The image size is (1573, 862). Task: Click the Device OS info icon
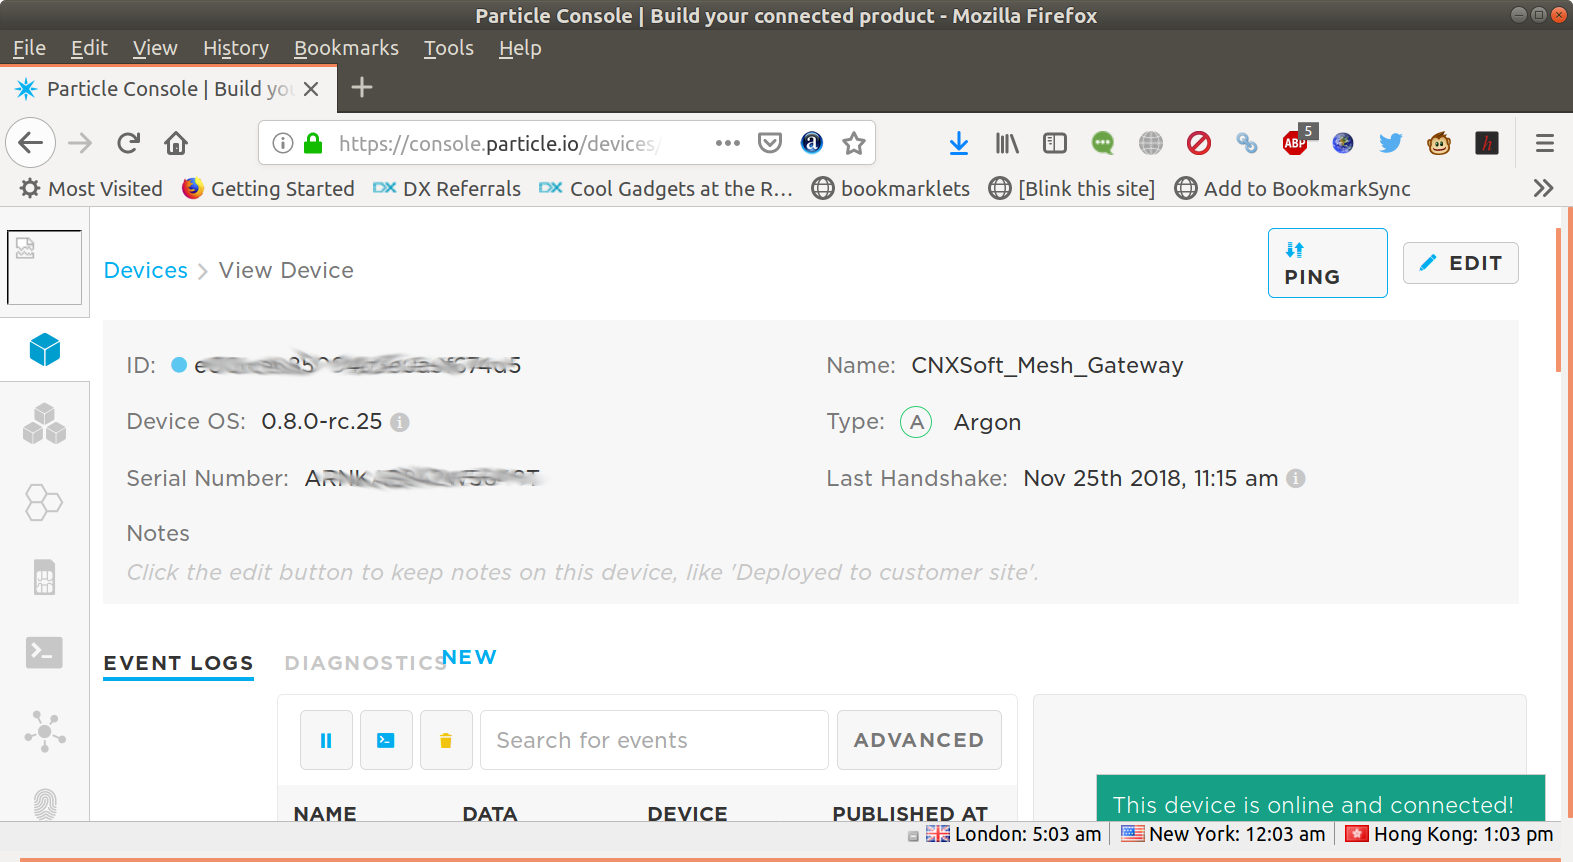click(x=400, y=422)
